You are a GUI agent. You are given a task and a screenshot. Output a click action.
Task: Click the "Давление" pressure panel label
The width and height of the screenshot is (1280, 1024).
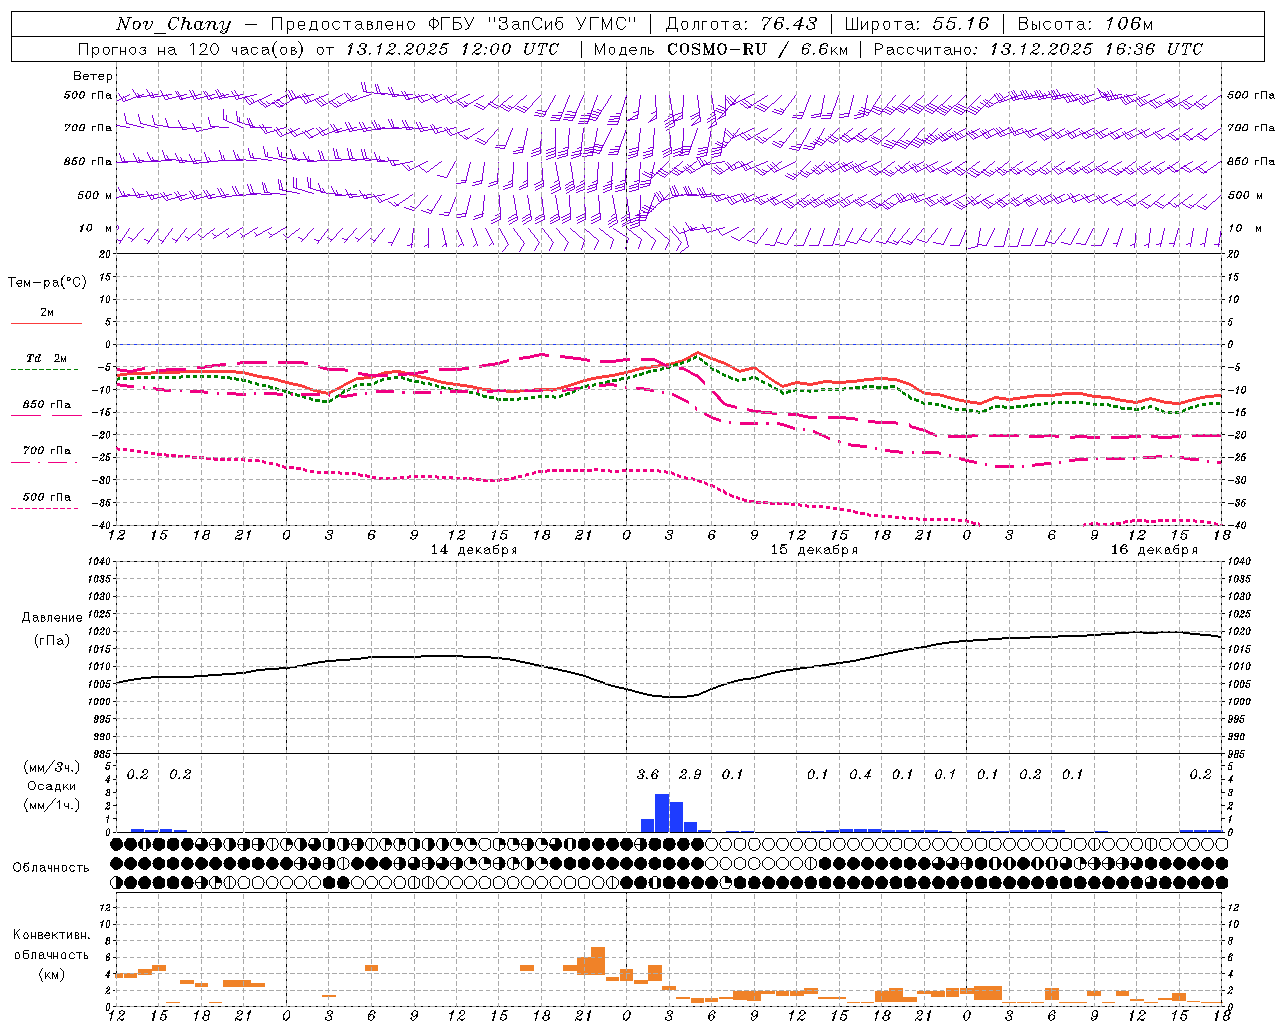click(52, 618)
